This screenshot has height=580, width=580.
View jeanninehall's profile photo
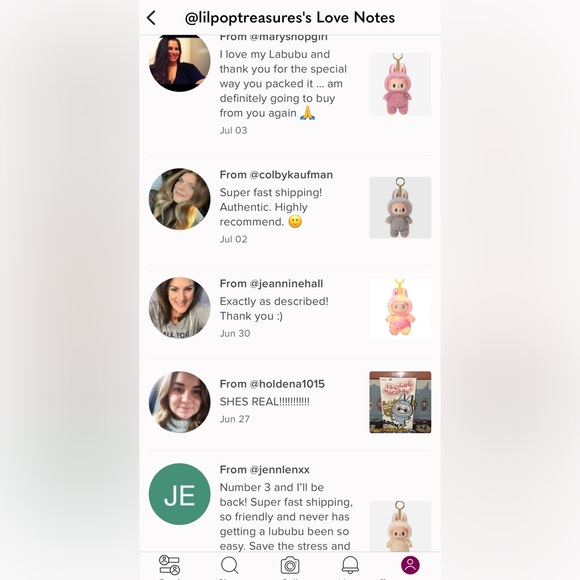[179, 308]
